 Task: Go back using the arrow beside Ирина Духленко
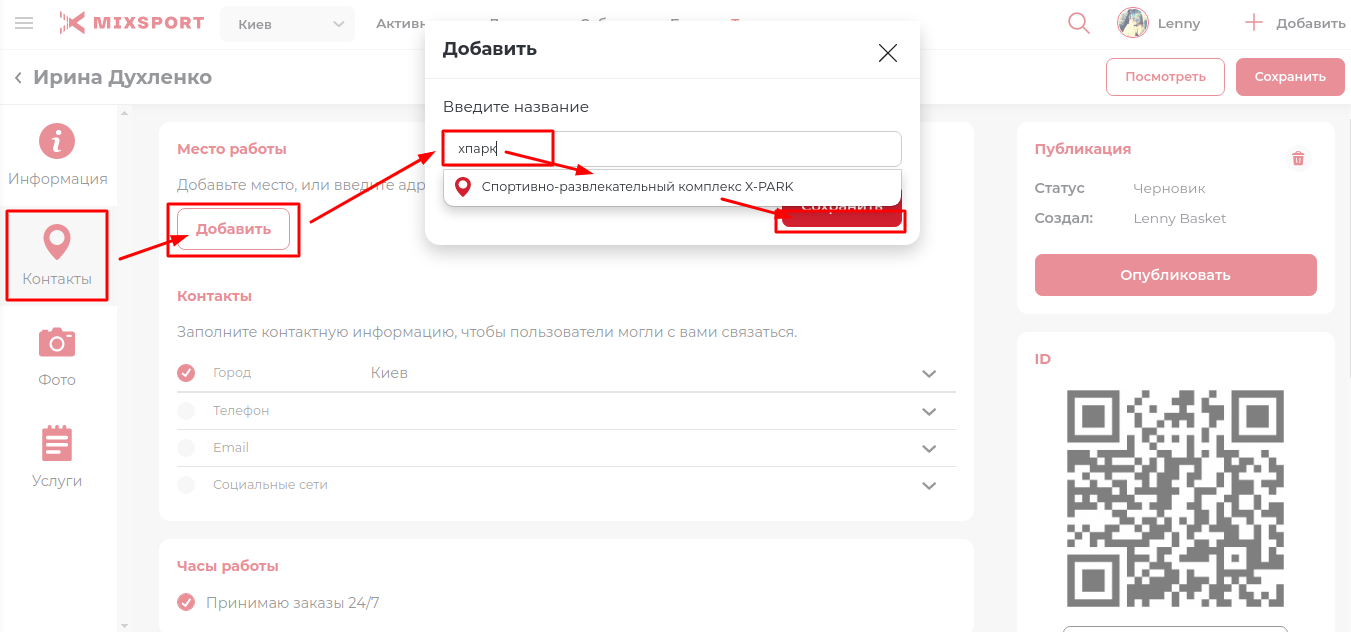click(x=18, y=78)
